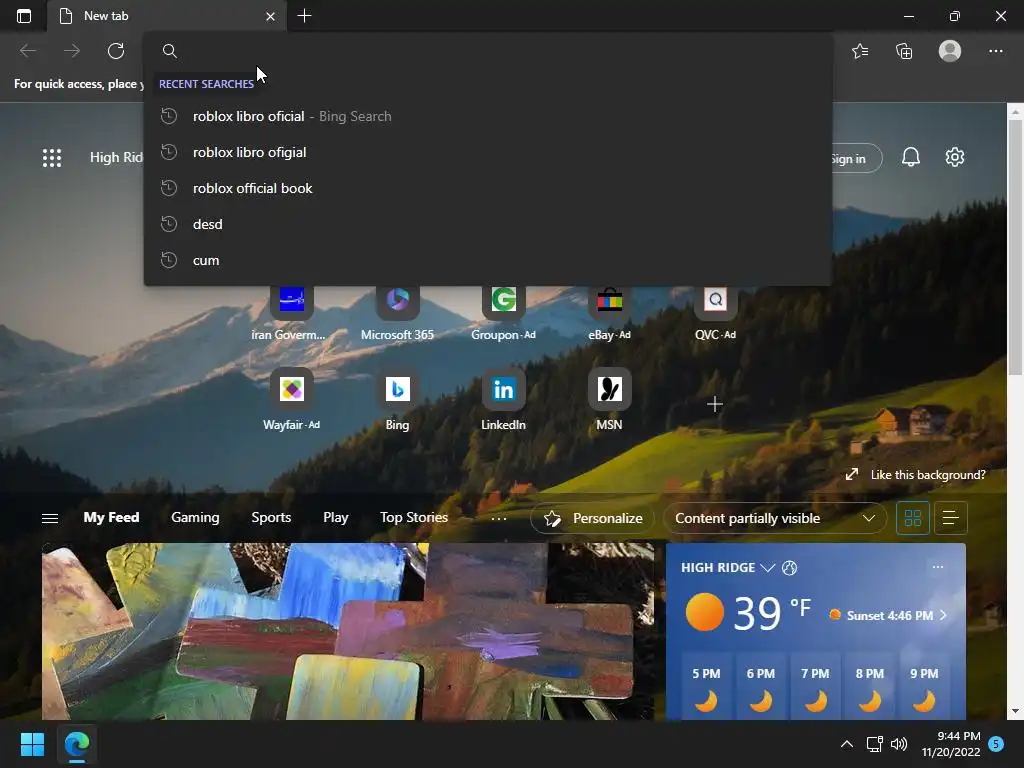The height and width of the screenshot is (768, 1024).
Task: Open the Bing quick link tile
Action: (397, 400)
